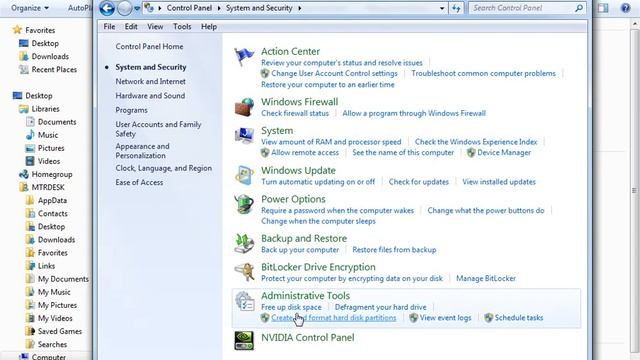The height and width of the screenshot is (360, 640).
Task: Select Homegroup icon in Explorer navigation pane
Action: point(24,174)
